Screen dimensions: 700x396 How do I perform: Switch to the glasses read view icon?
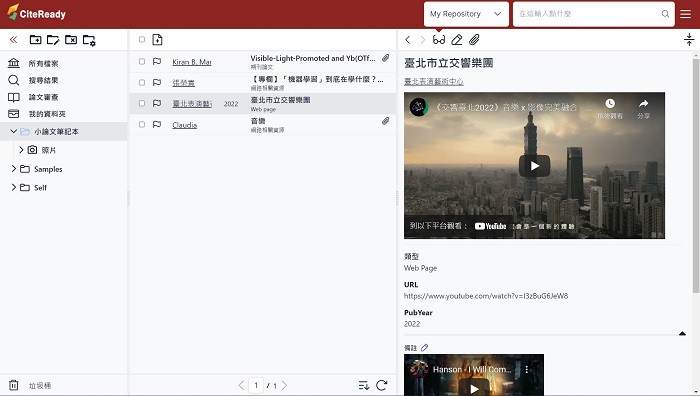(x=439, y=40)
